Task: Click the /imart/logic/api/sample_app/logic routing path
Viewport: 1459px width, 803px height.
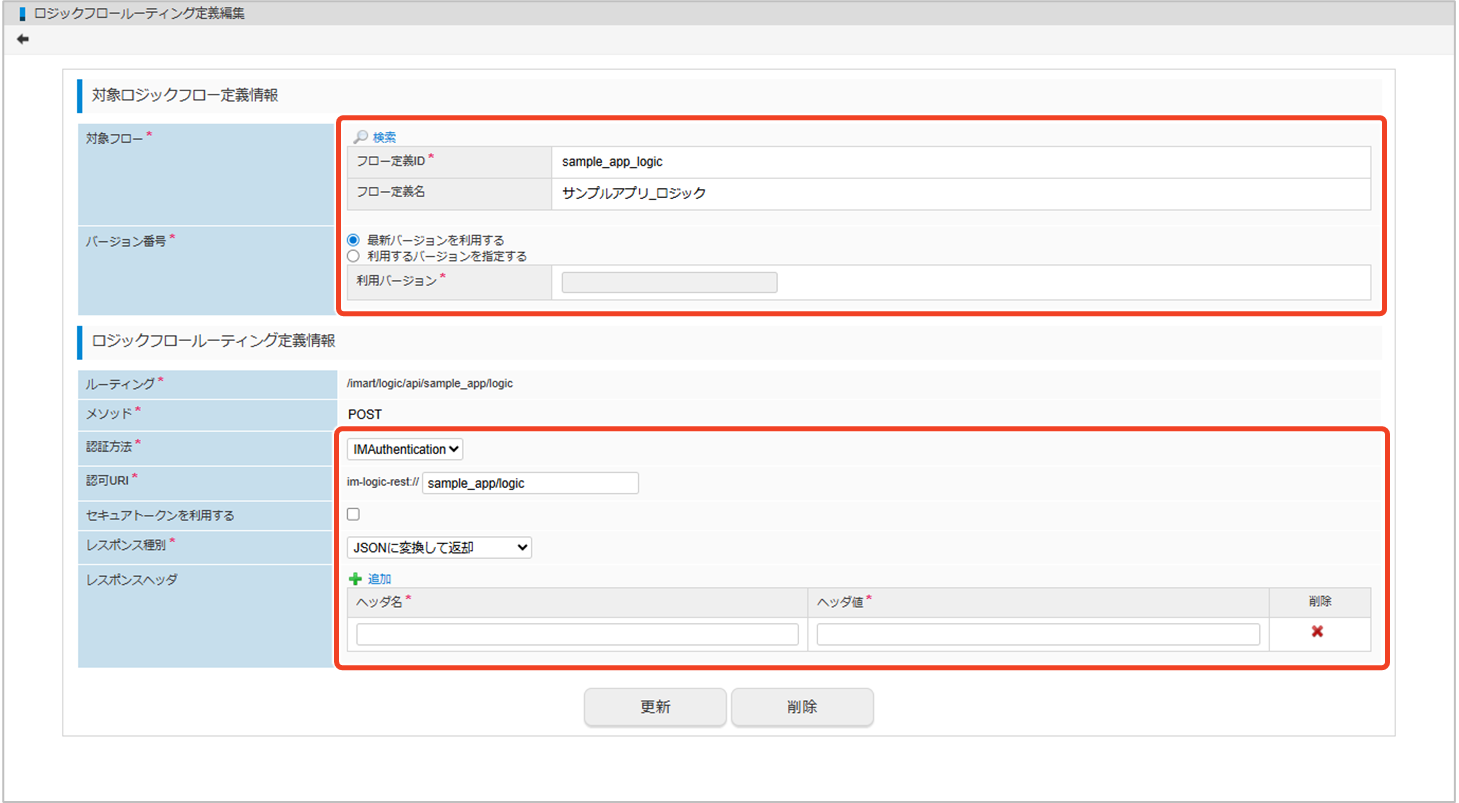Action: pyautogui.click(x=430, y=384)
